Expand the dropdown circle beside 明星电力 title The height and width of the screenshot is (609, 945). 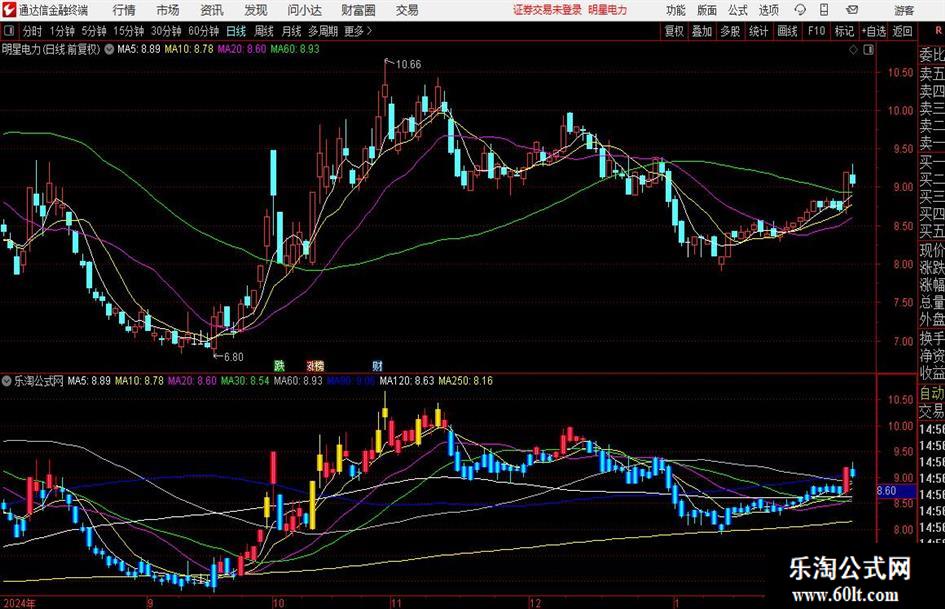(x=109, y=49)
